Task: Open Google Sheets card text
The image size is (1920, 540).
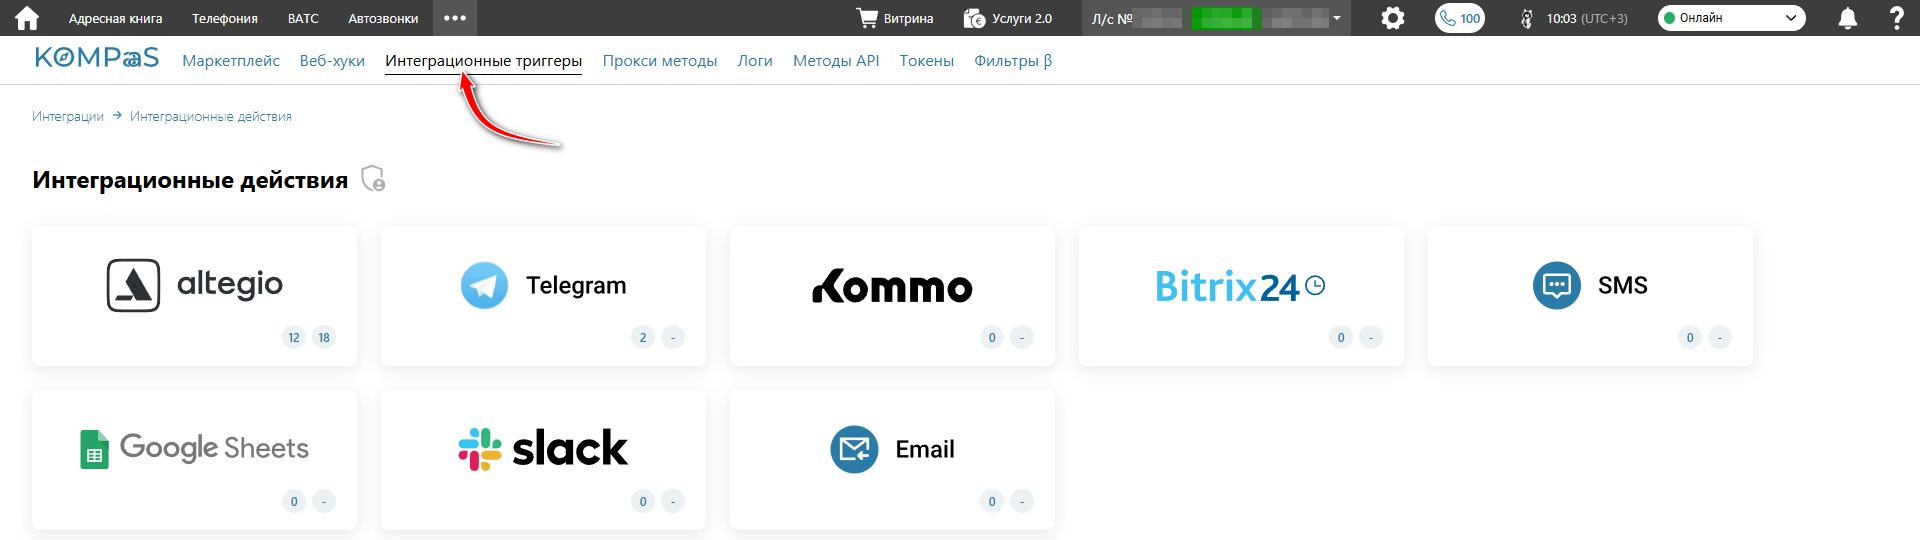Action: click(214, 448)
